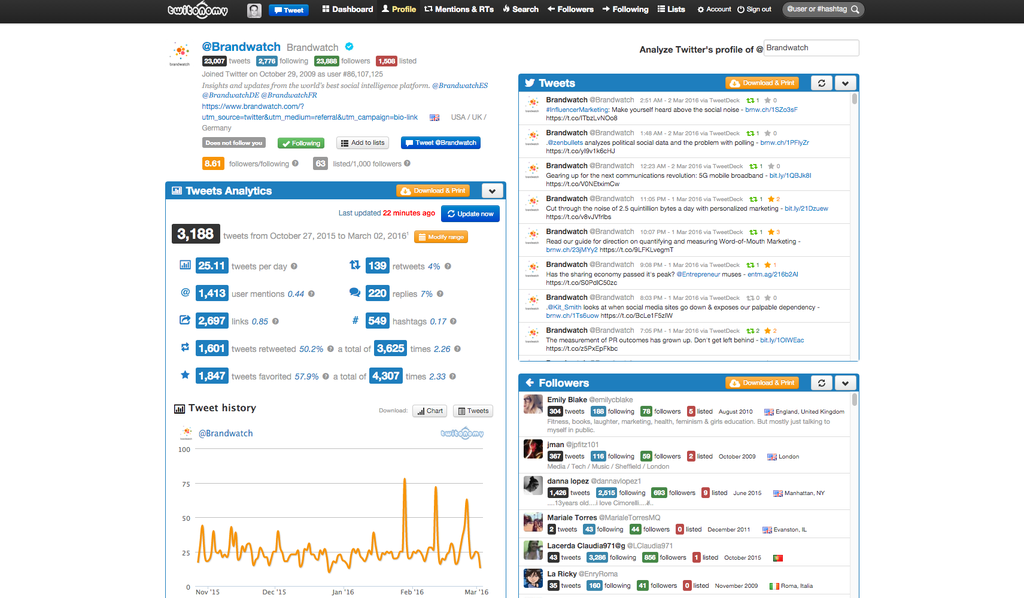This screenshot has height=598, width=1024.
Task: Refresh the Tweets panel with the reload icon
Action: [x=820, y=83]
